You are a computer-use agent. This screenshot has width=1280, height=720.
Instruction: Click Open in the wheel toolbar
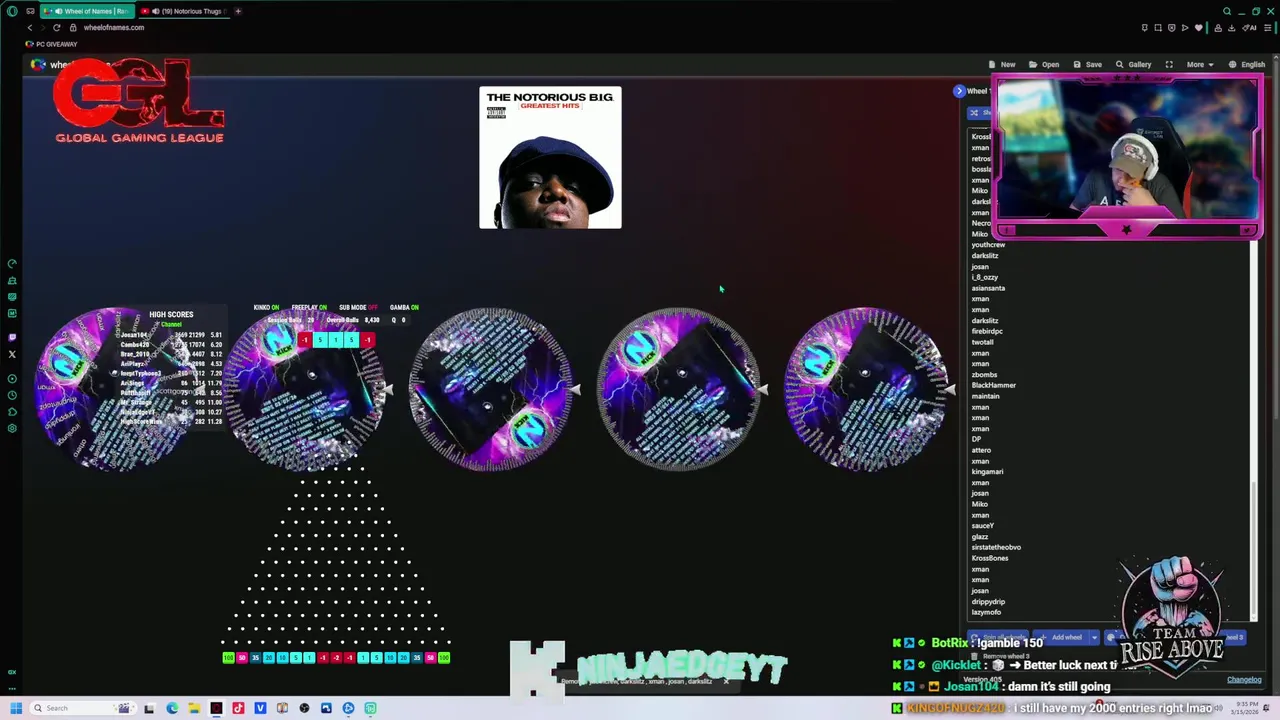point(1044,65)
